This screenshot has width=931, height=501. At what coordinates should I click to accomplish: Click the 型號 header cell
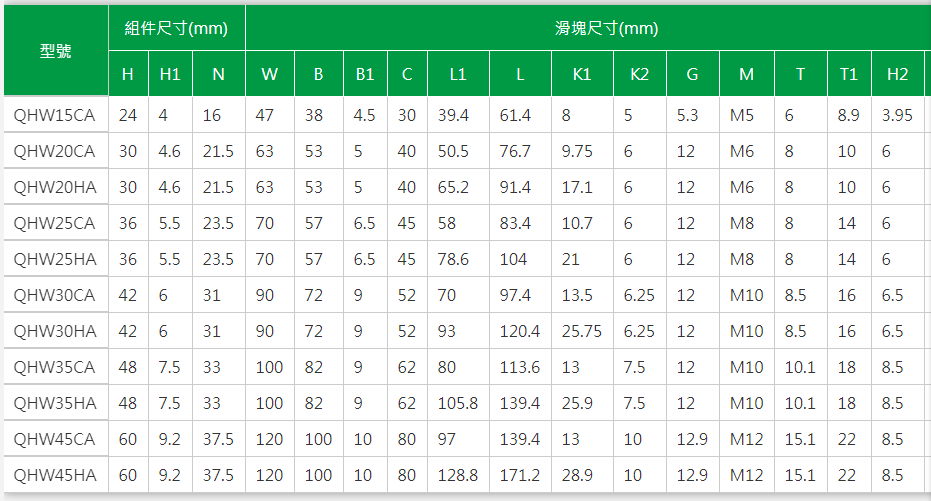click(56, 51)
